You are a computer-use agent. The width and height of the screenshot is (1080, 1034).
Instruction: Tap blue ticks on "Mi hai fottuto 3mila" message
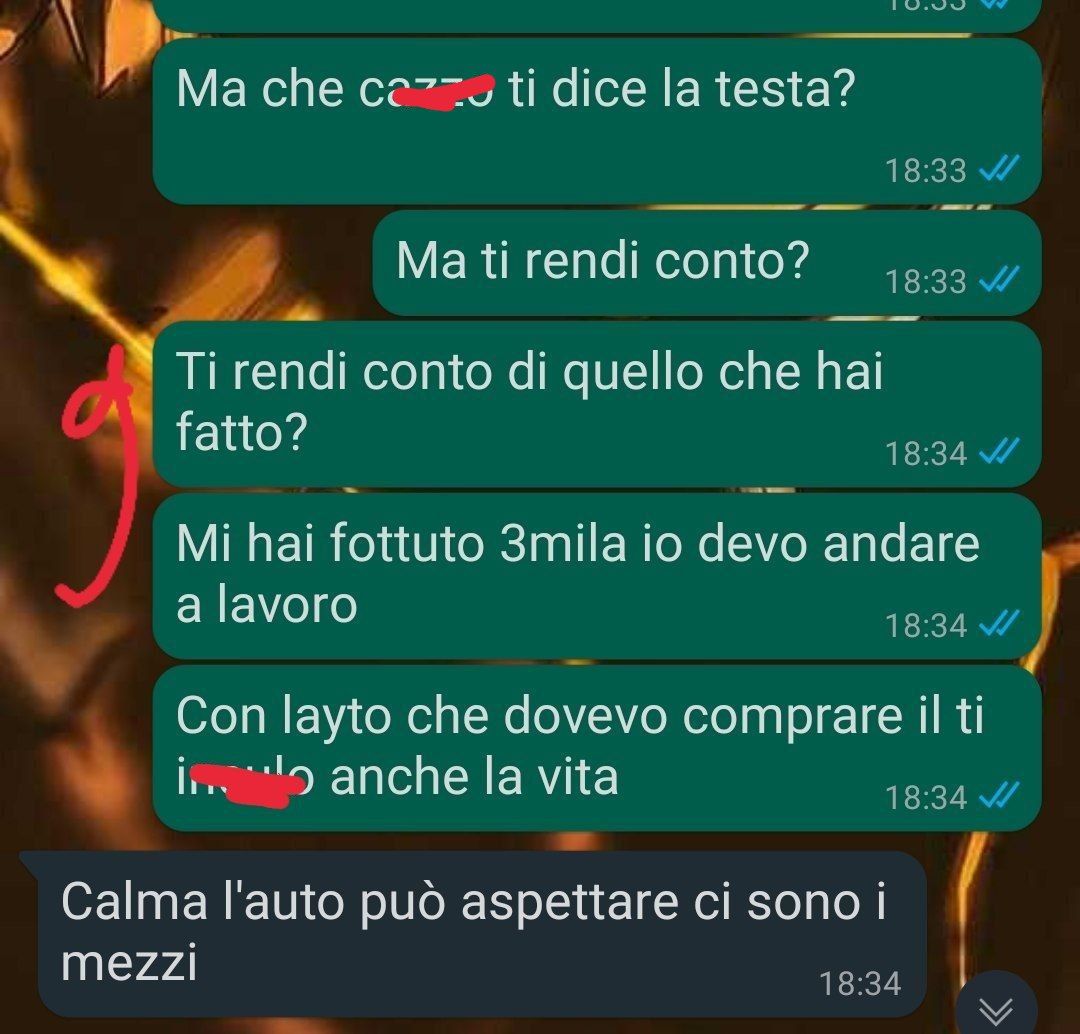999,624
